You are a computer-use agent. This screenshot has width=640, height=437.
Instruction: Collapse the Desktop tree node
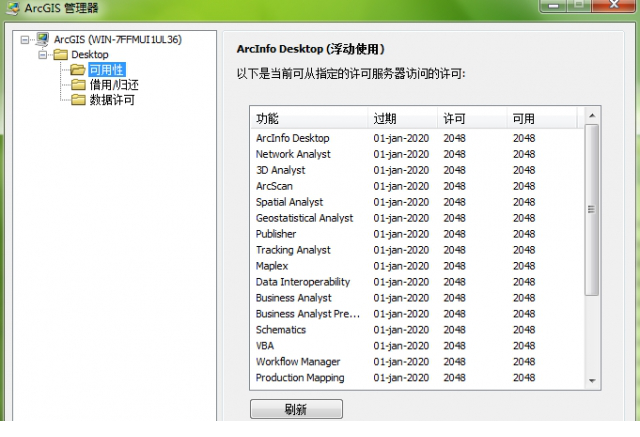(42, 55)
